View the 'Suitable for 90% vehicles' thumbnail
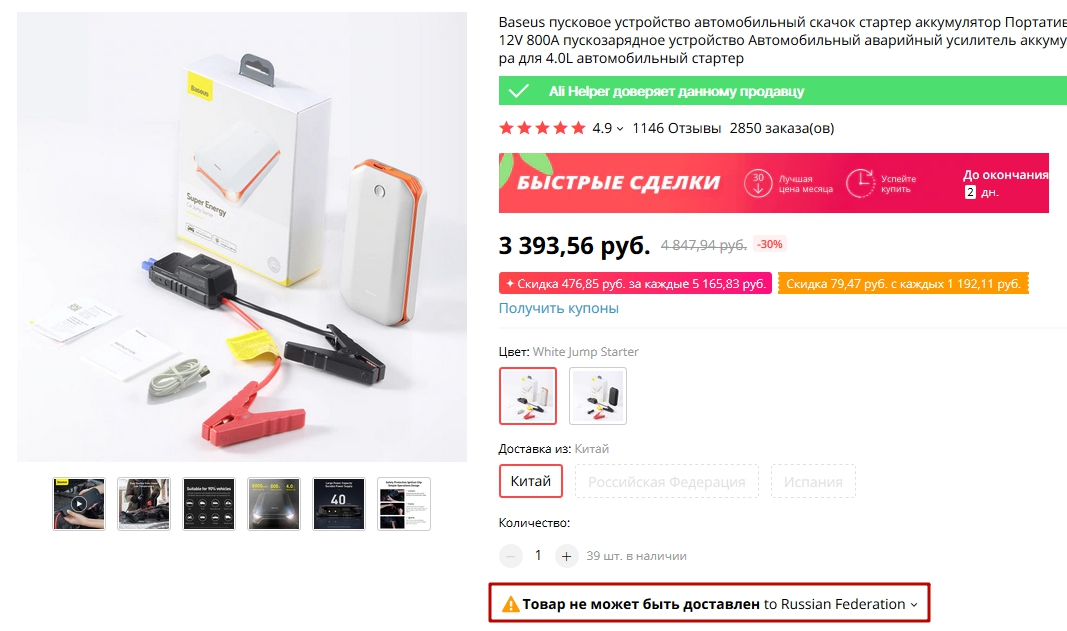Viewport: 1067px width, 631px height. click(209, 504)
